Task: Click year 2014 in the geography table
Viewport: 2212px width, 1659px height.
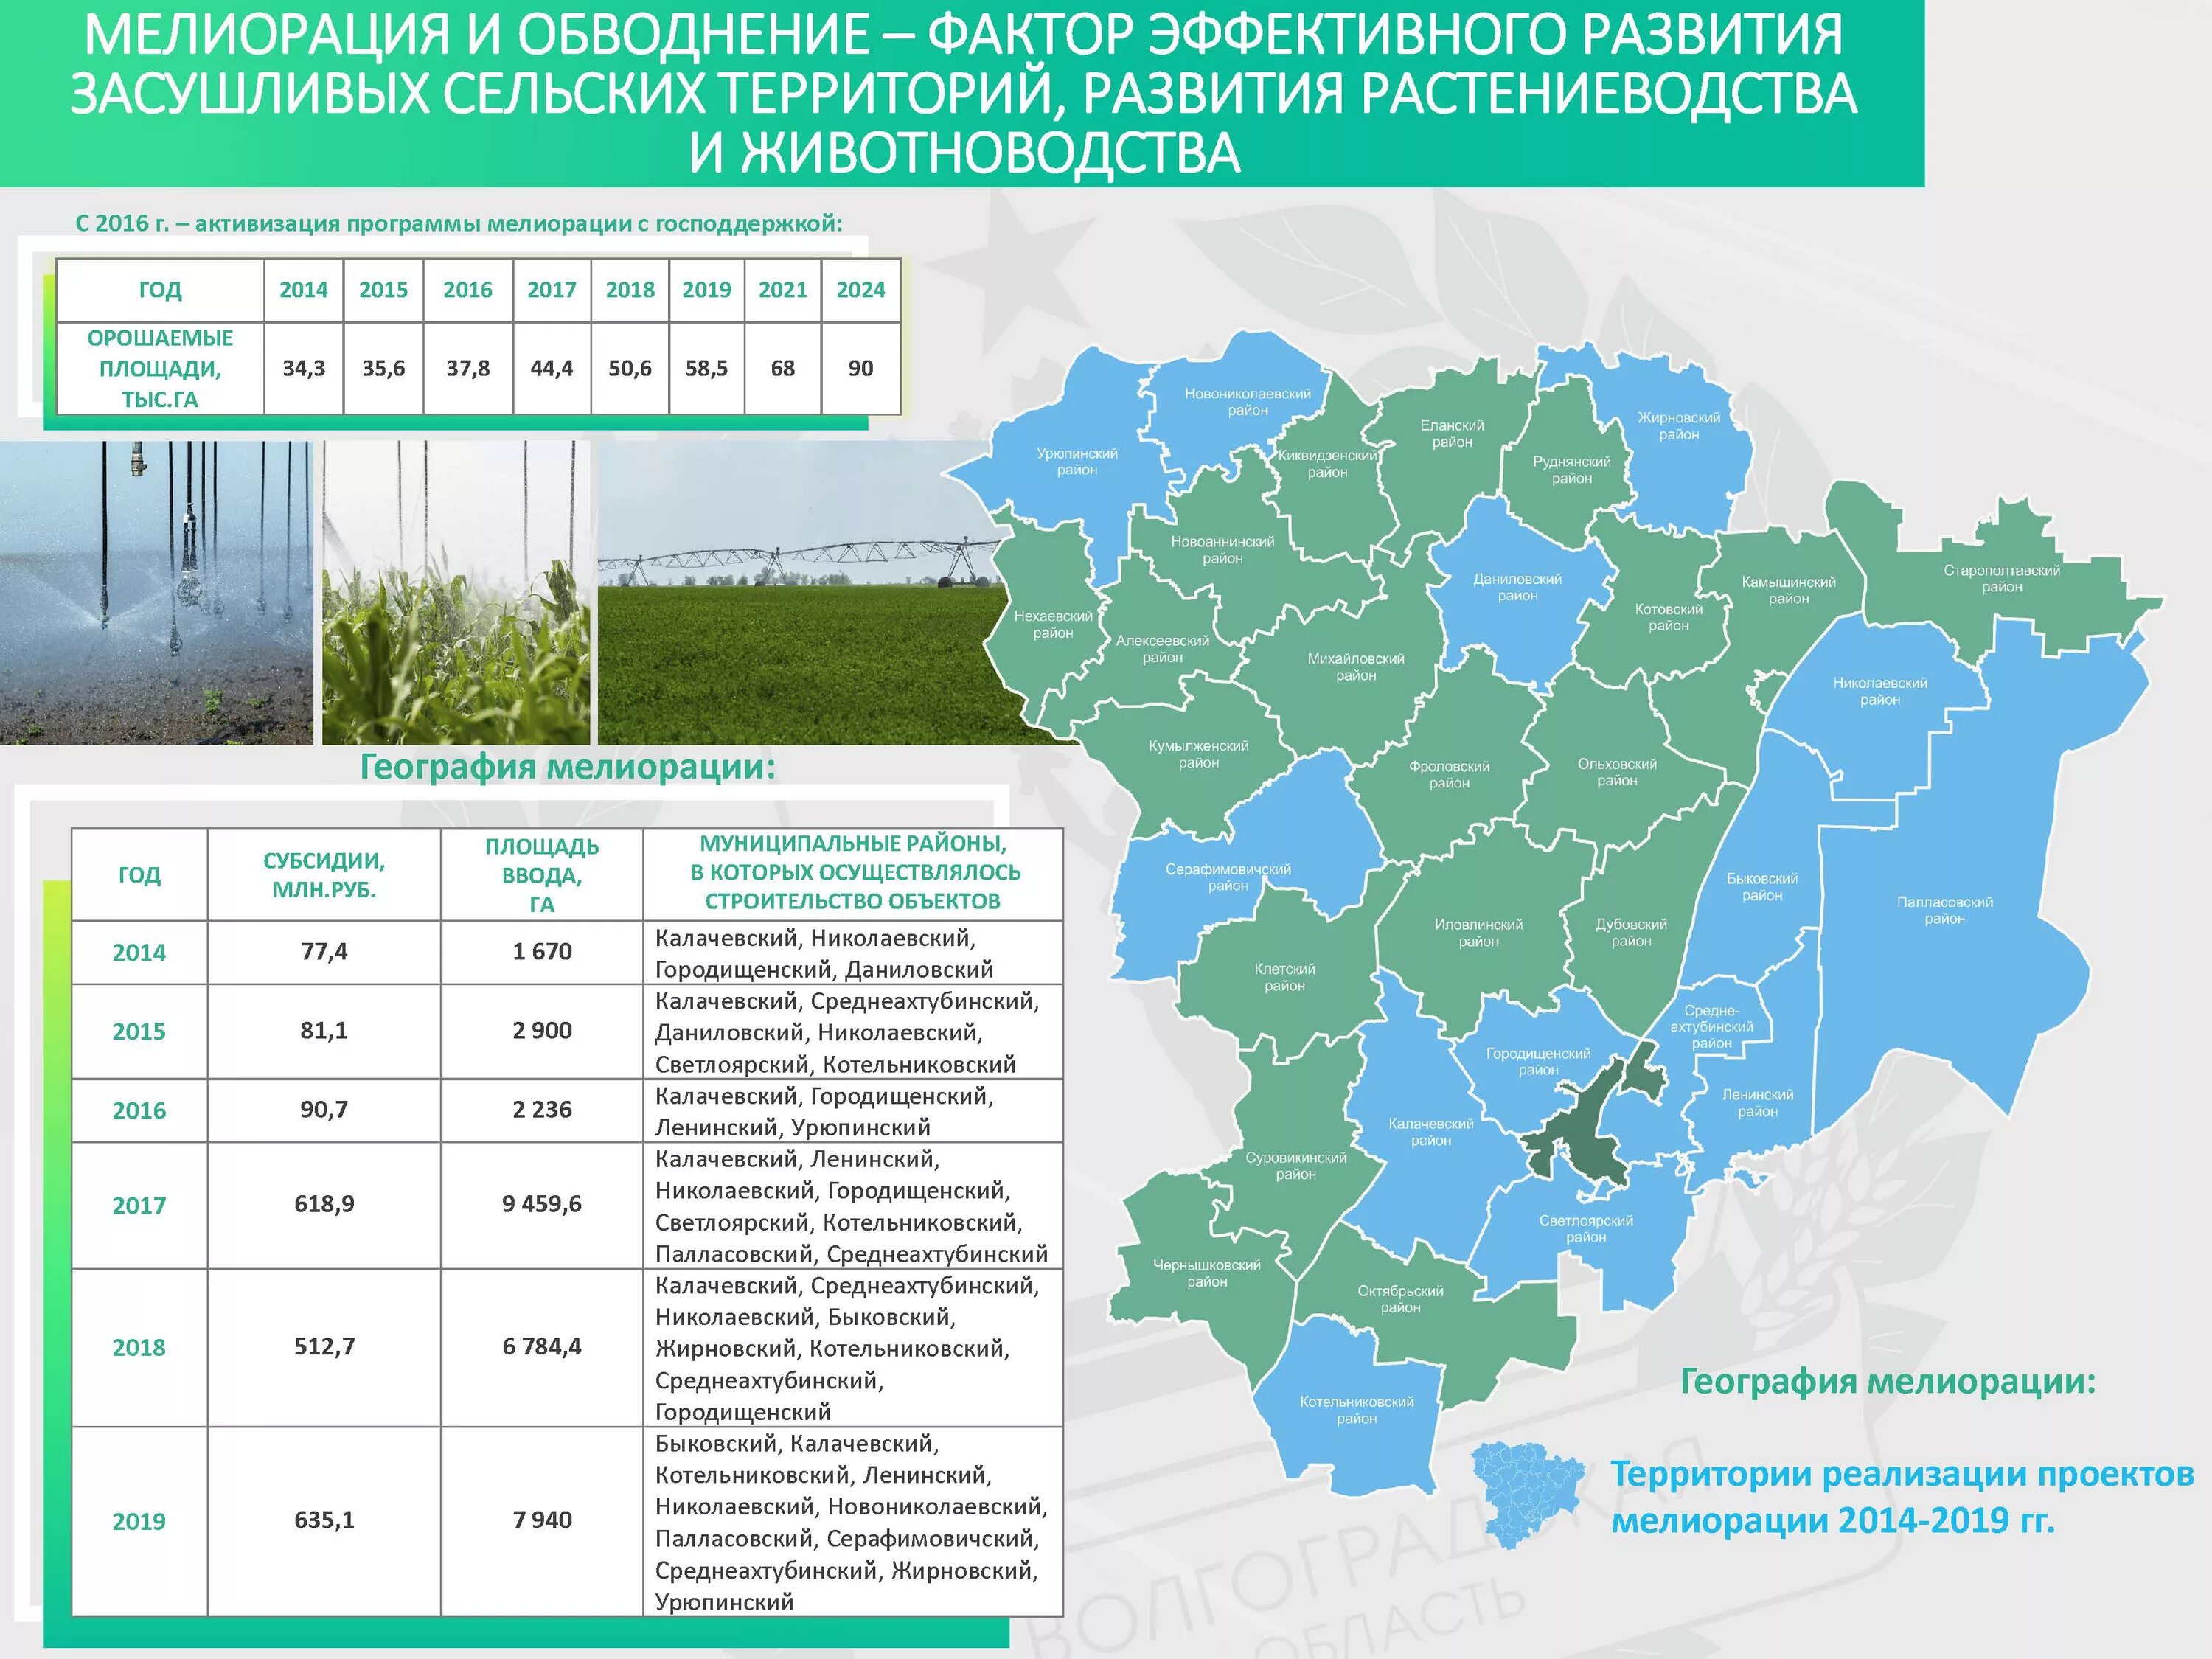Action: [139, 952]
